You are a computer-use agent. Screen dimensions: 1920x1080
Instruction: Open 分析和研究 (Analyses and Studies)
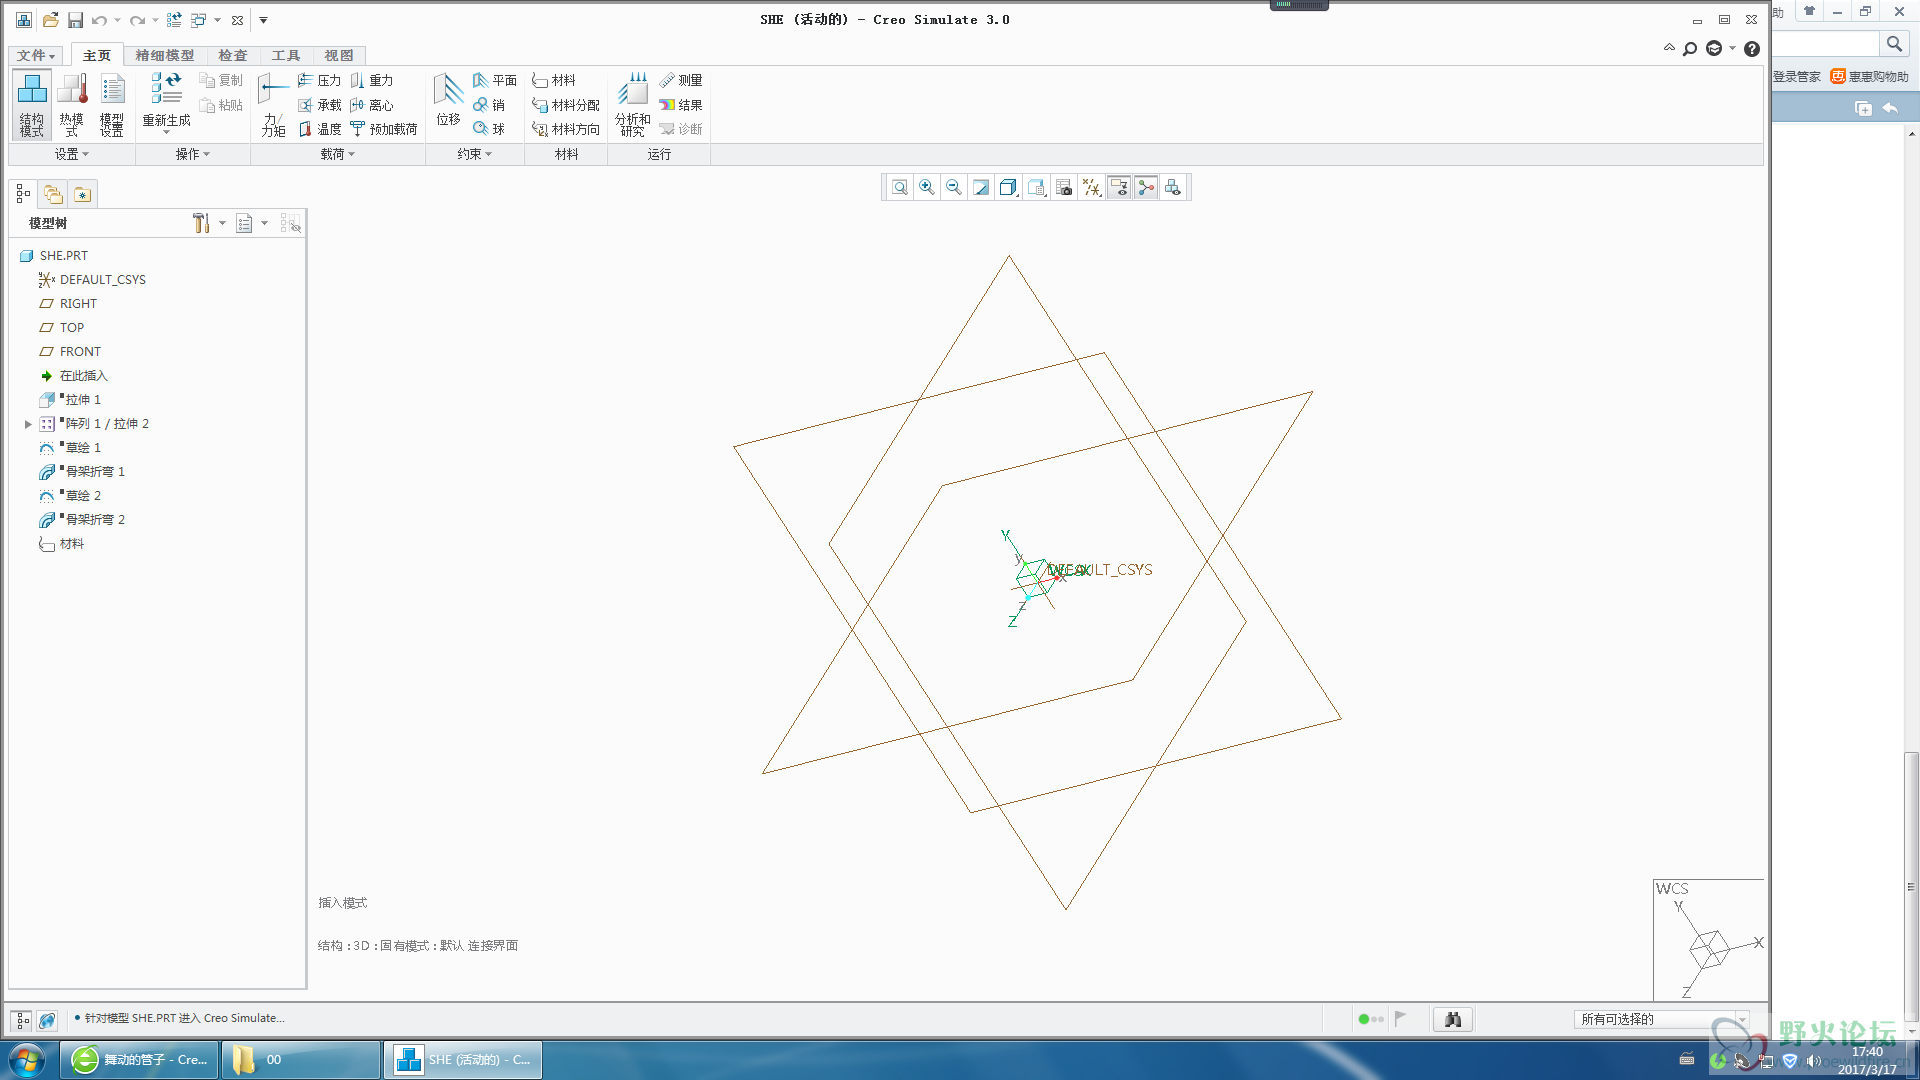pos(632,104)
